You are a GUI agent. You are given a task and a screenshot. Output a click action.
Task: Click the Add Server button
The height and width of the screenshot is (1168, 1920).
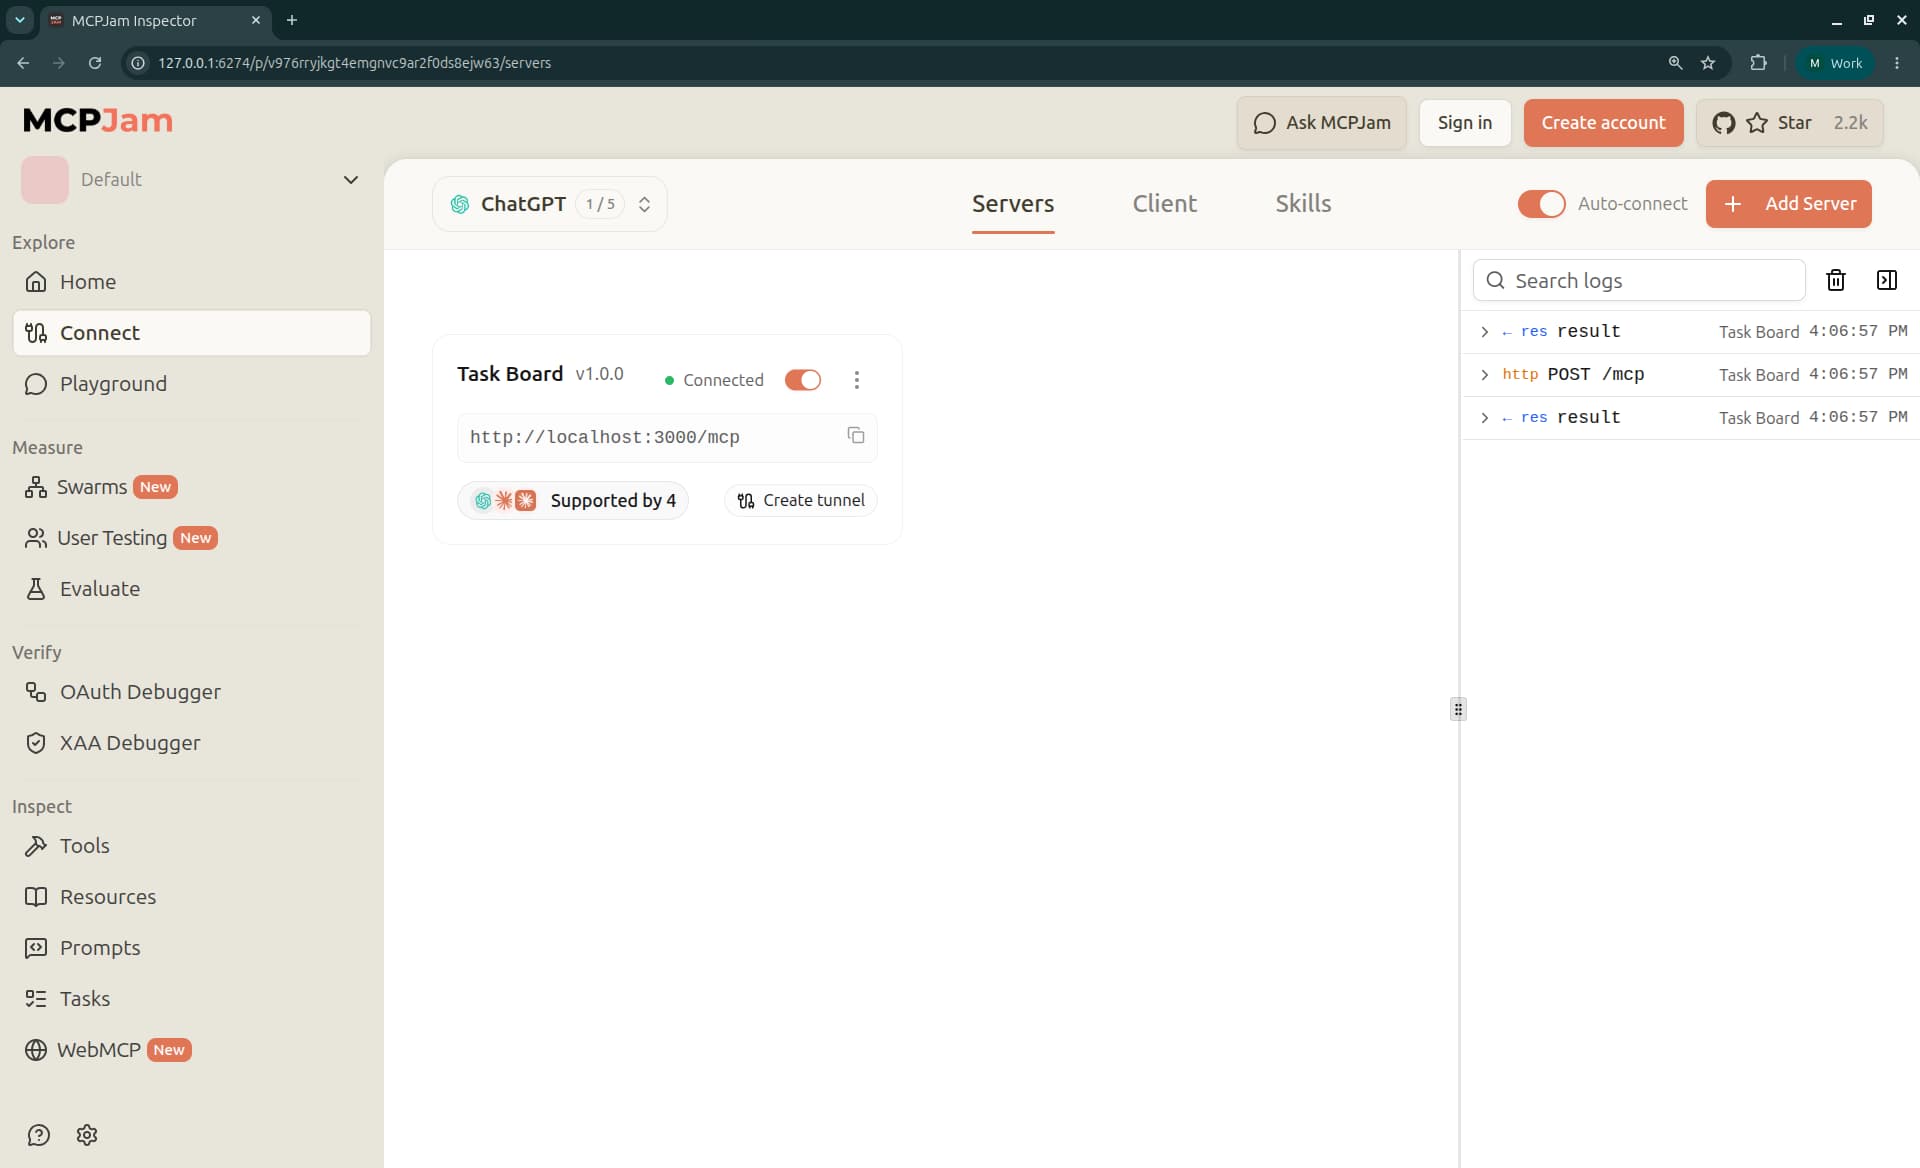[x=1788, y=204]
